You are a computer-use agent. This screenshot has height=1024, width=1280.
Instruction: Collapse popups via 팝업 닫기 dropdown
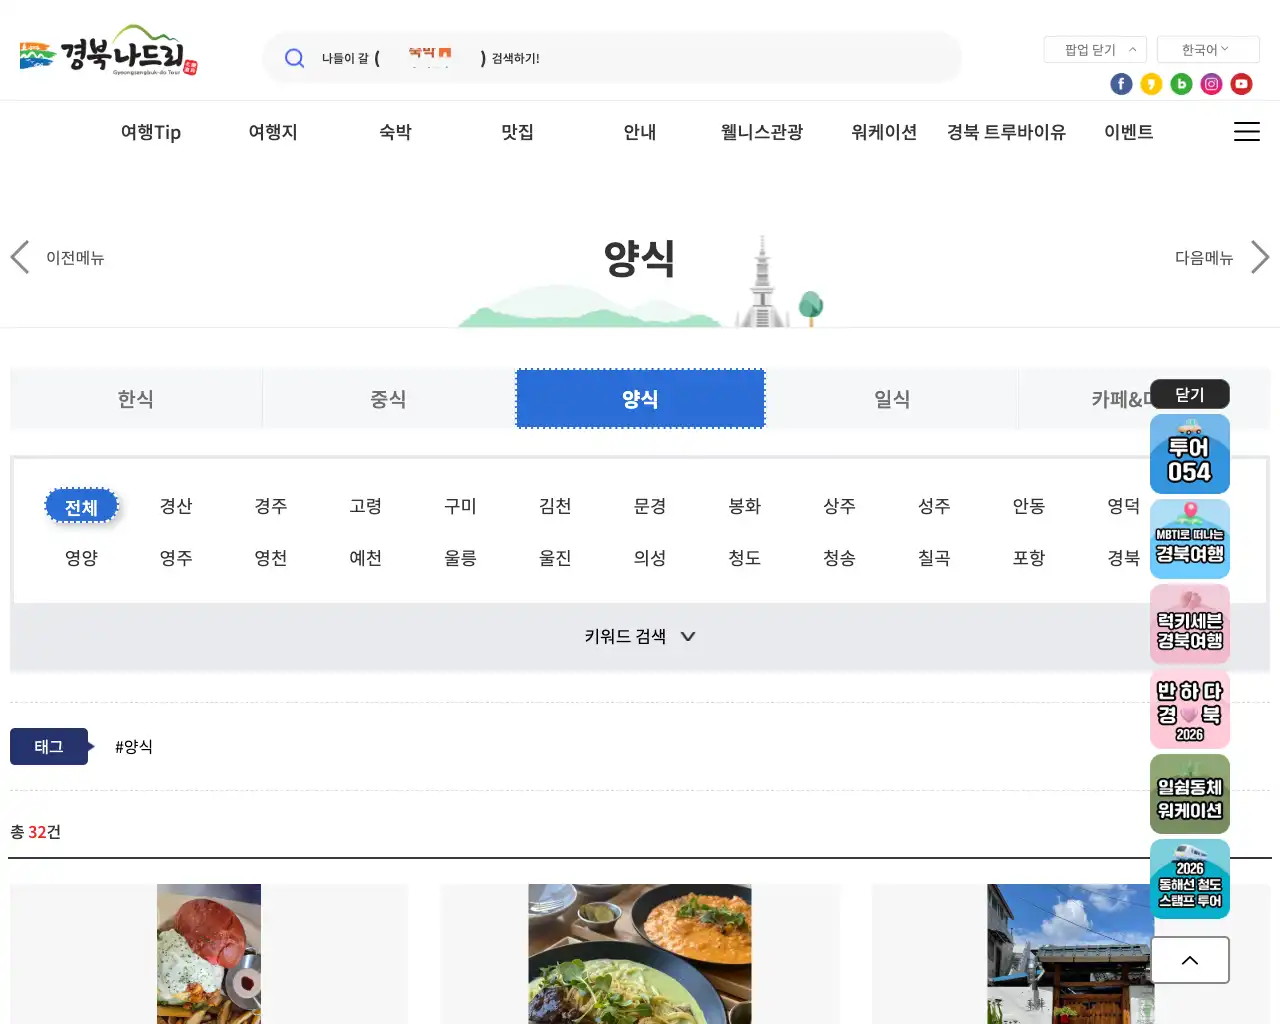[x=1095, y=49]
